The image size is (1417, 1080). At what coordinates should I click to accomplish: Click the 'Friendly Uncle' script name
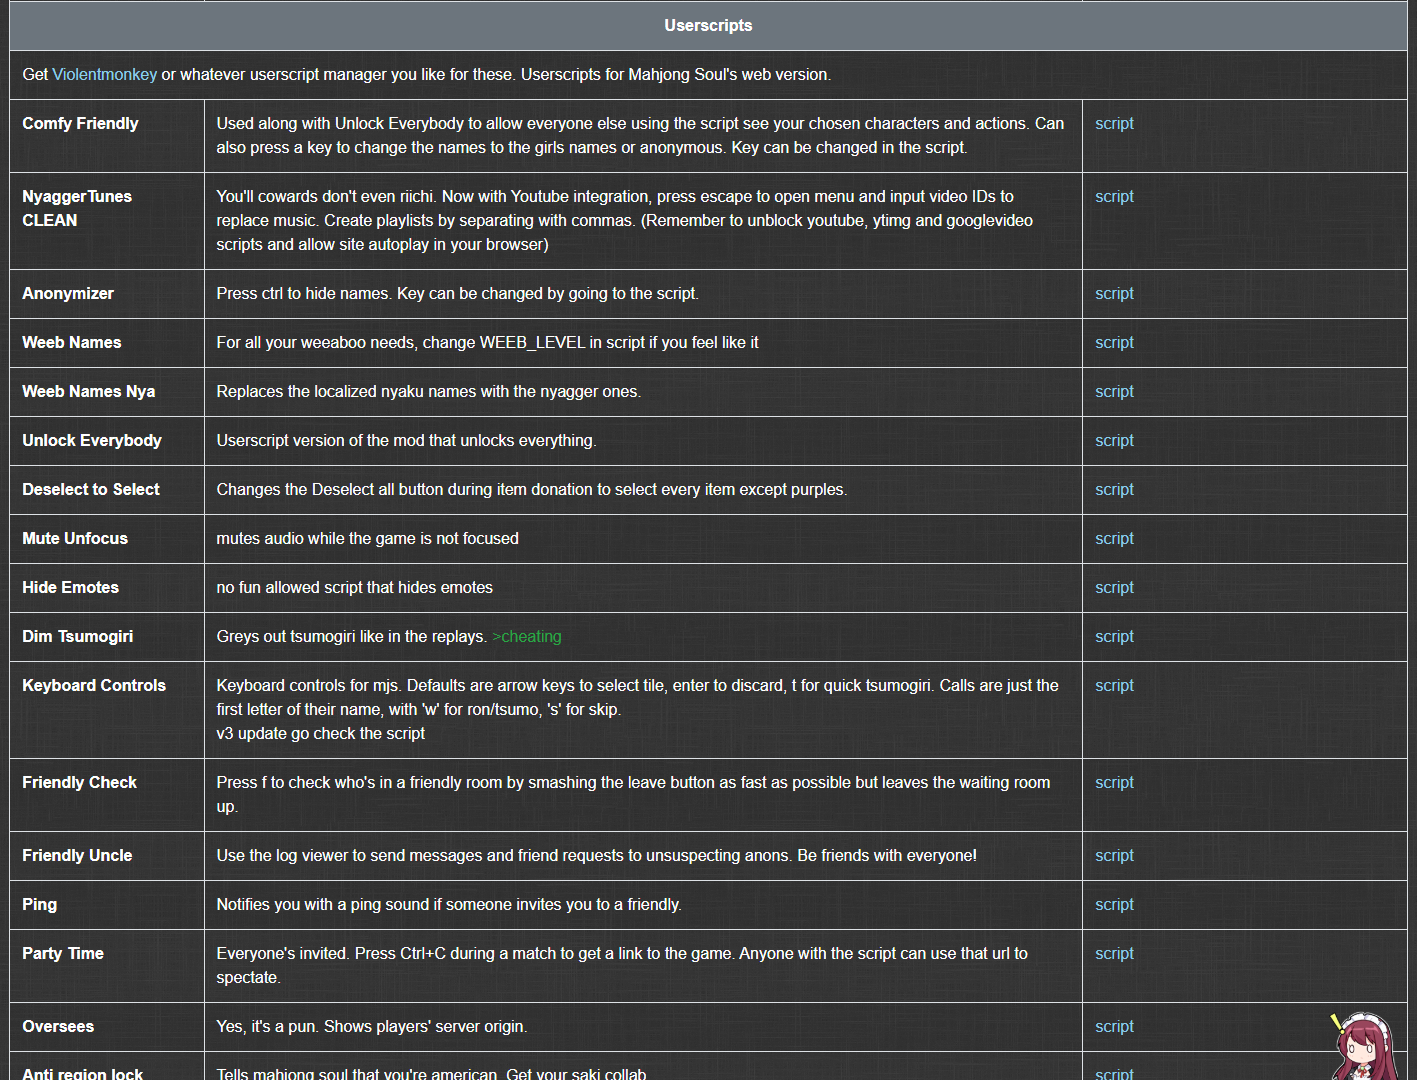77,855
